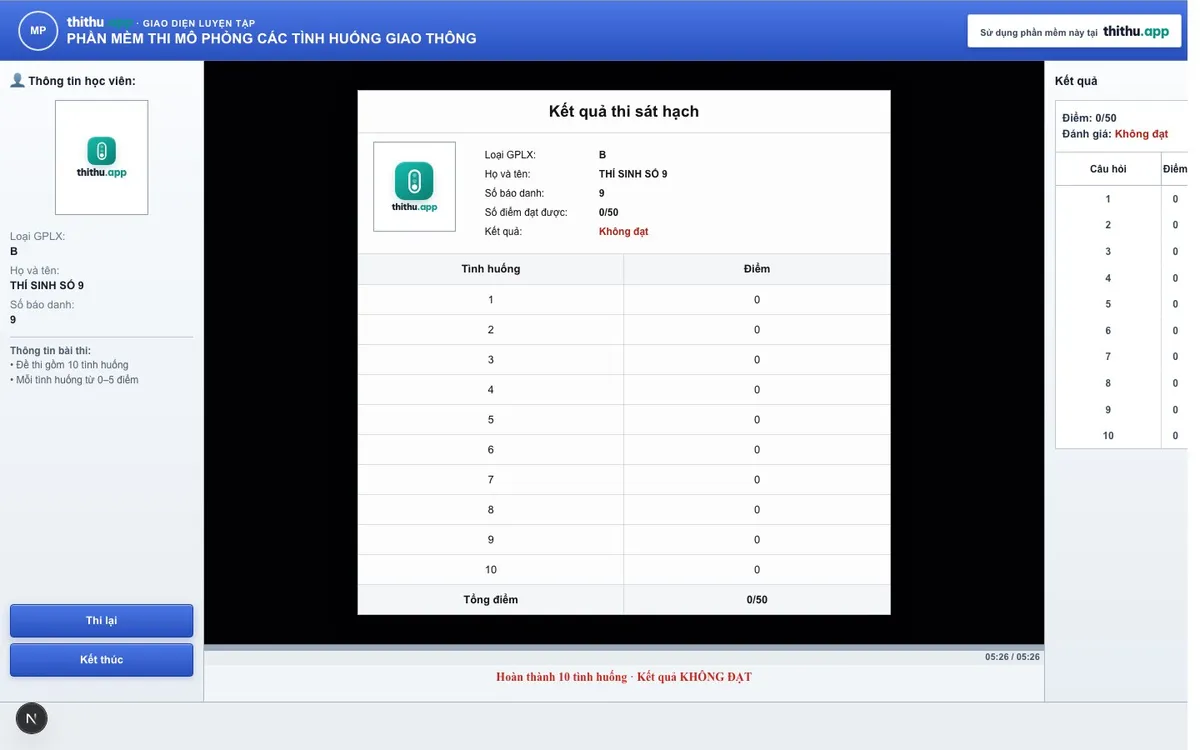The height and width of the screenshot is (750, 1200).
Task: Select row 7 in the center score table
Action: click(624, 480)
